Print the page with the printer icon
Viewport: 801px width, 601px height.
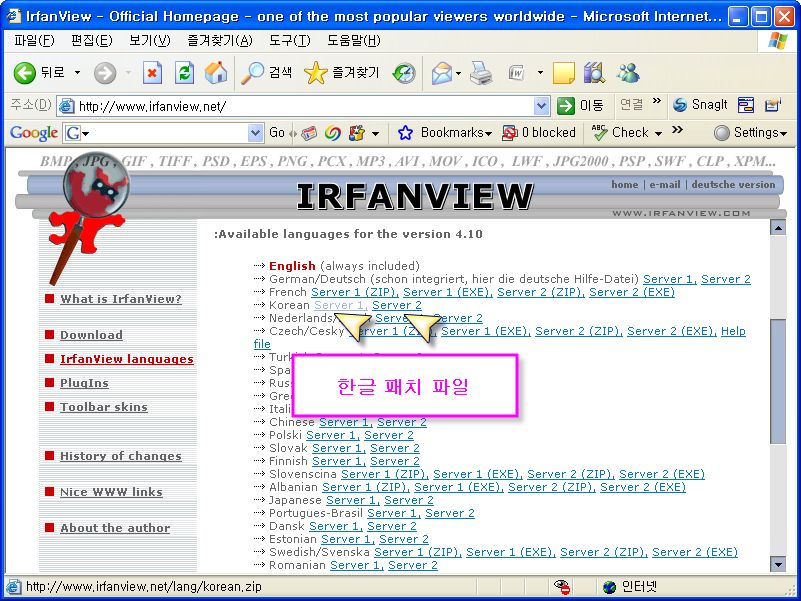480,73
